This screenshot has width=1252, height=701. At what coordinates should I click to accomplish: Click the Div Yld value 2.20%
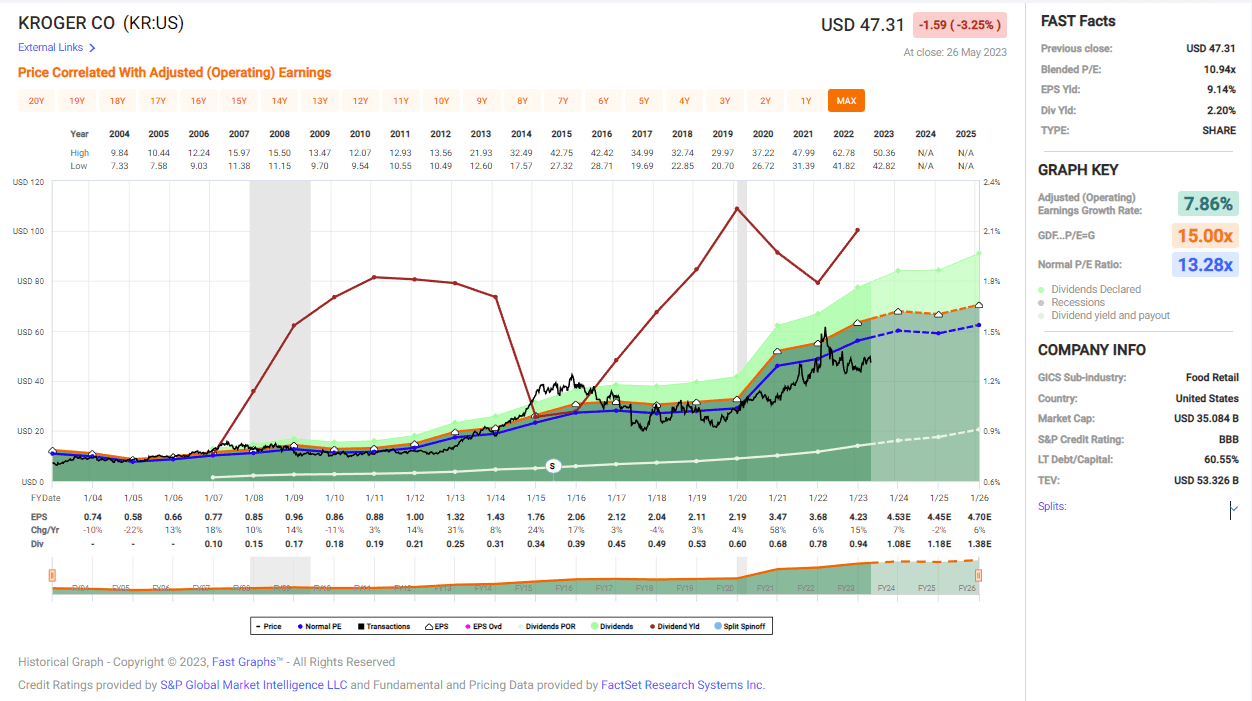click(1220, 110)
